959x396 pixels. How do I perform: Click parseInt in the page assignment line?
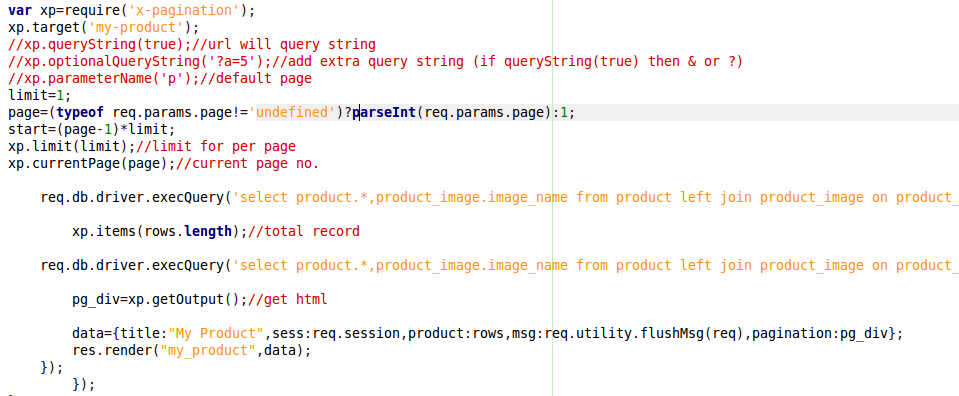pyautogui.click(x=383, y=113)
